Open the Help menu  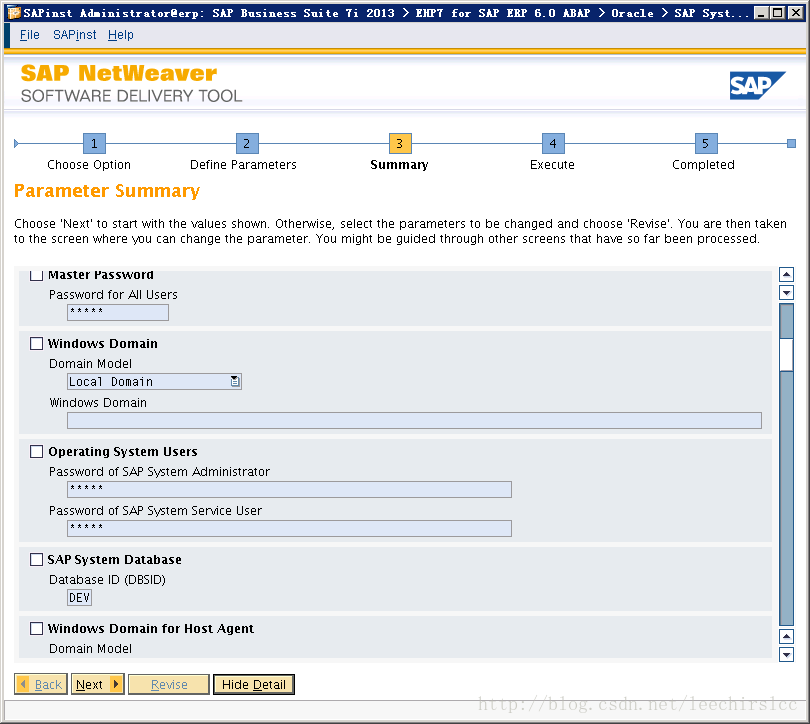[120, 35]
